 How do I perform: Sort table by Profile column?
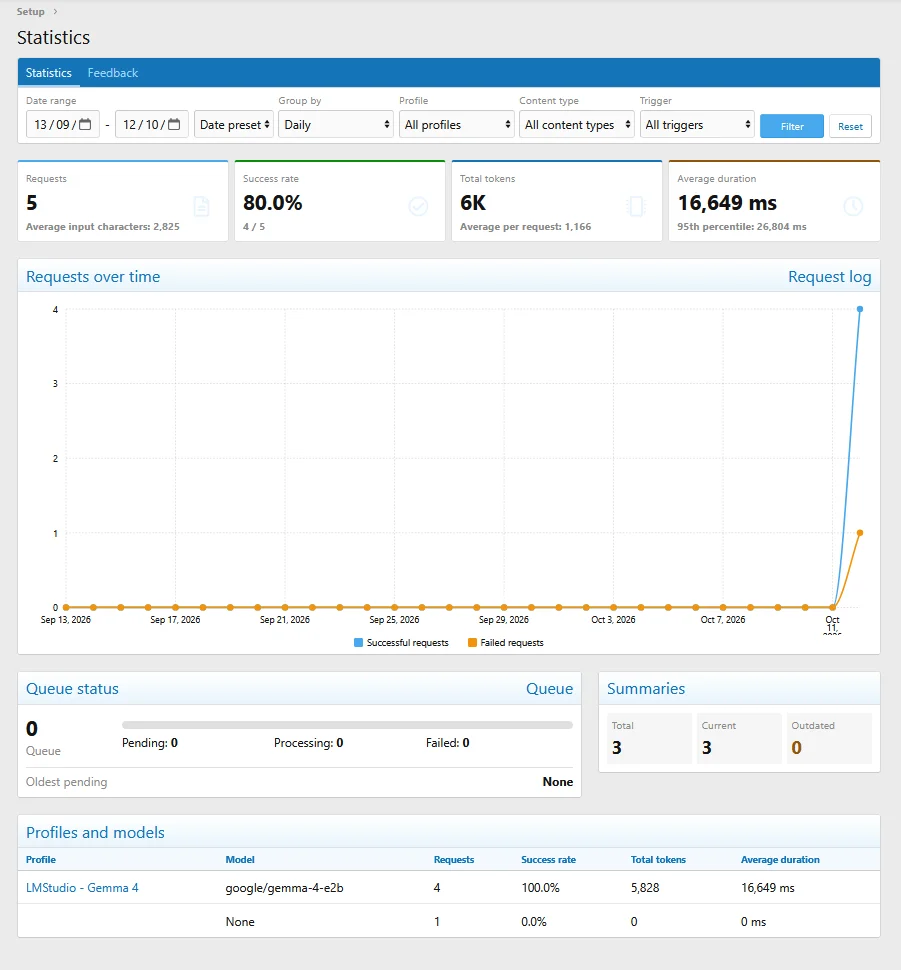tap(41, 859)
